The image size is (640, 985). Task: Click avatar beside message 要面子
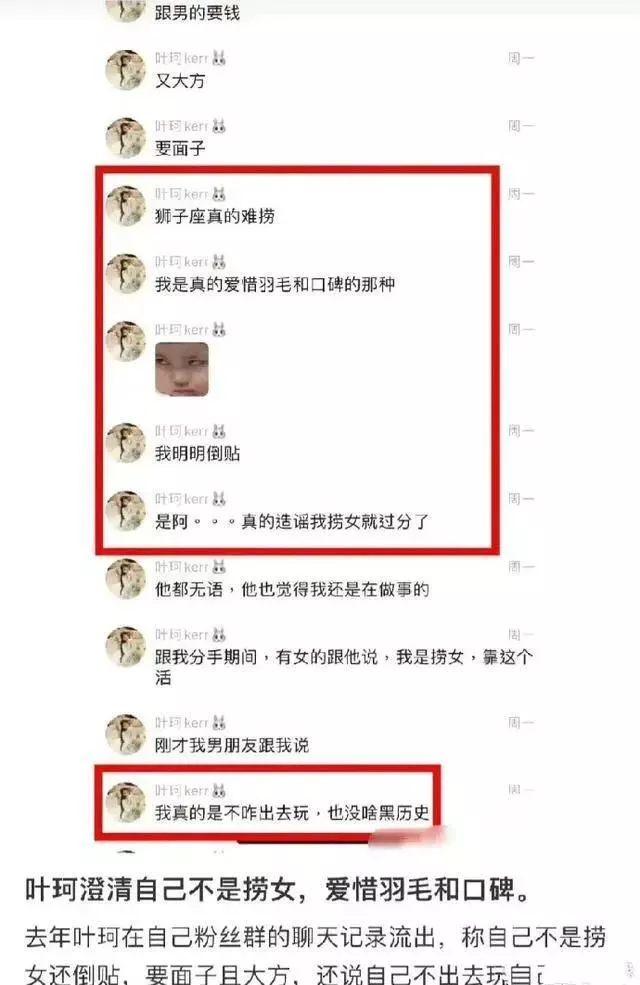pyautogui.click(x=126, y=138)
